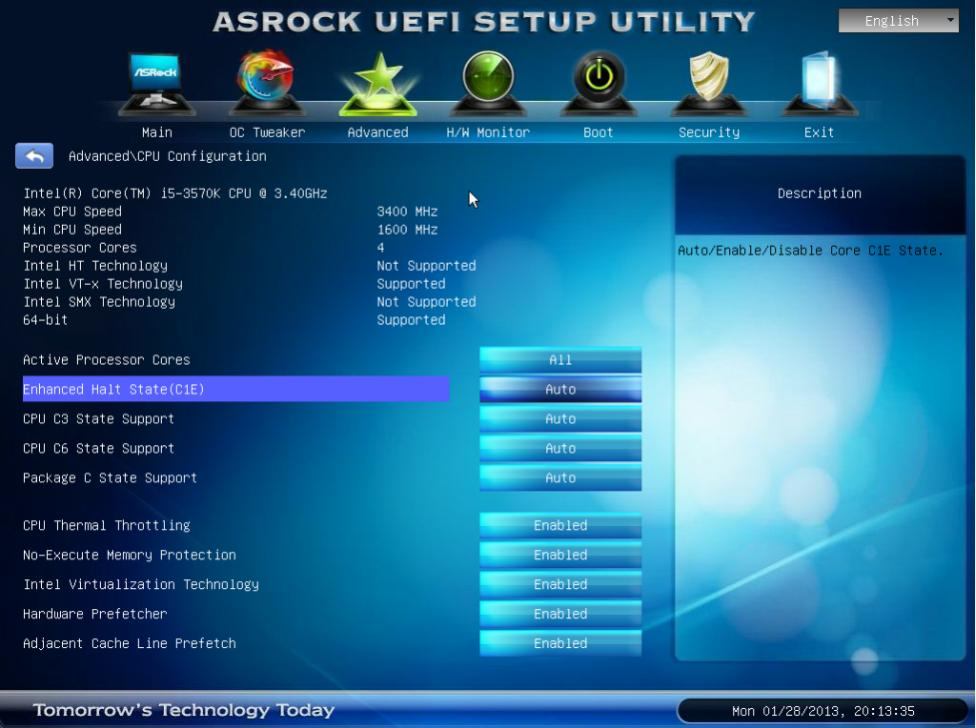Select the CPU C3 State Support label

click(98, 419)
